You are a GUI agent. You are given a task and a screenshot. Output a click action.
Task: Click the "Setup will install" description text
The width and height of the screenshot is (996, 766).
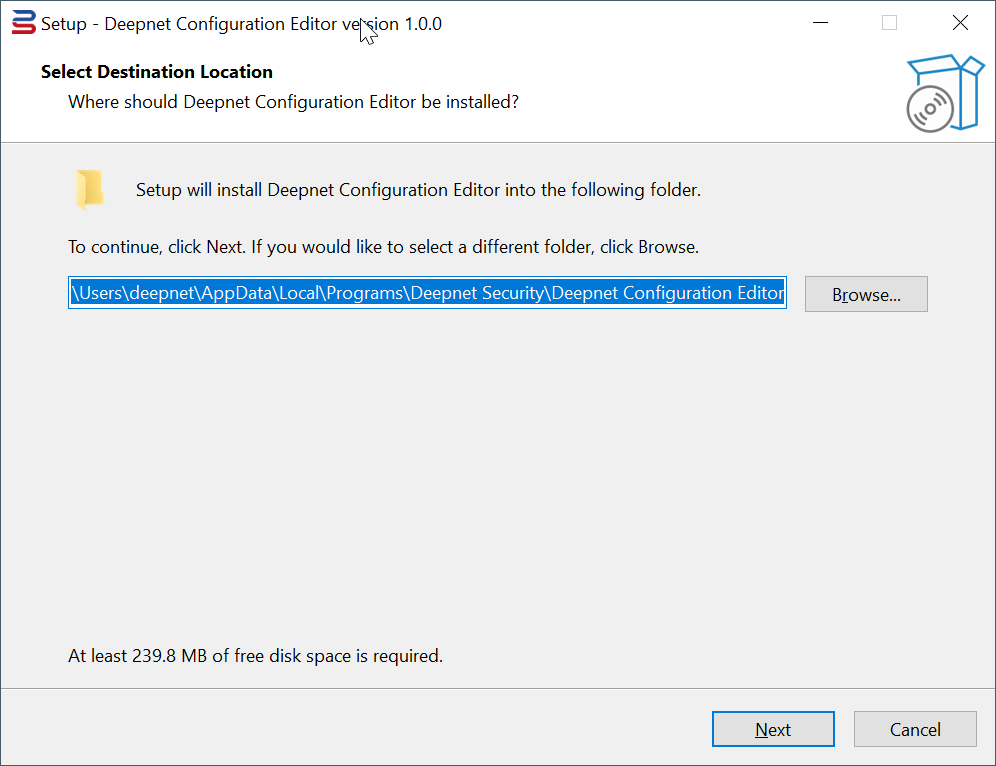(418, 190)
